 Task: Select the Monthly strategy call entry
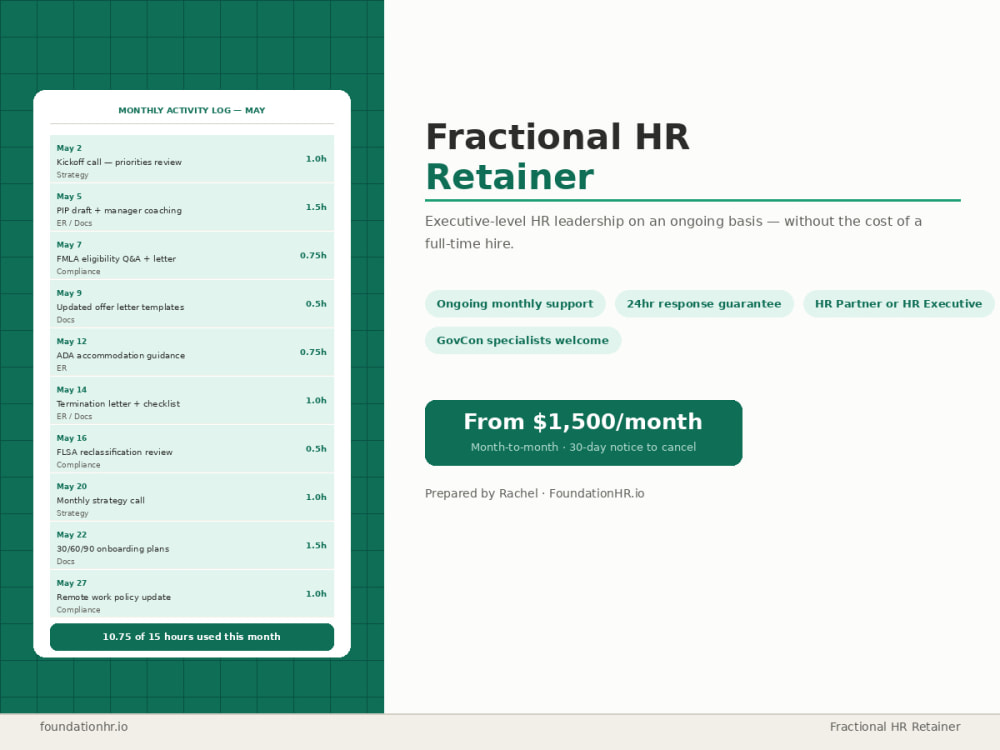click(x=192, y=497)
